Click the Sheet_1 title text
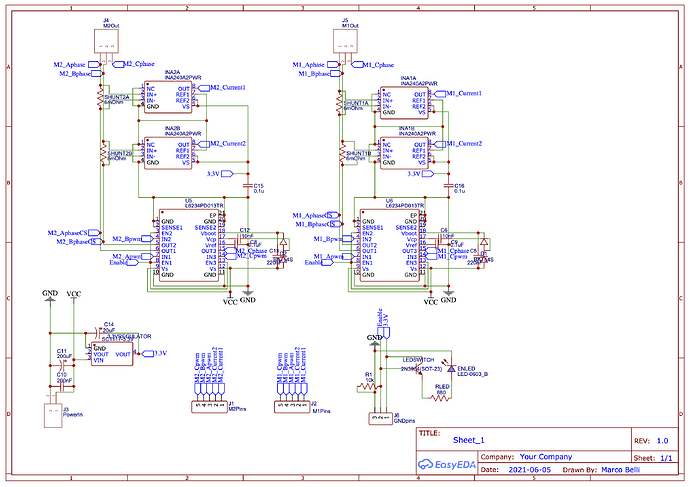Screen dimensions: 690x487 pyautogui.click(x=469, y=440)
